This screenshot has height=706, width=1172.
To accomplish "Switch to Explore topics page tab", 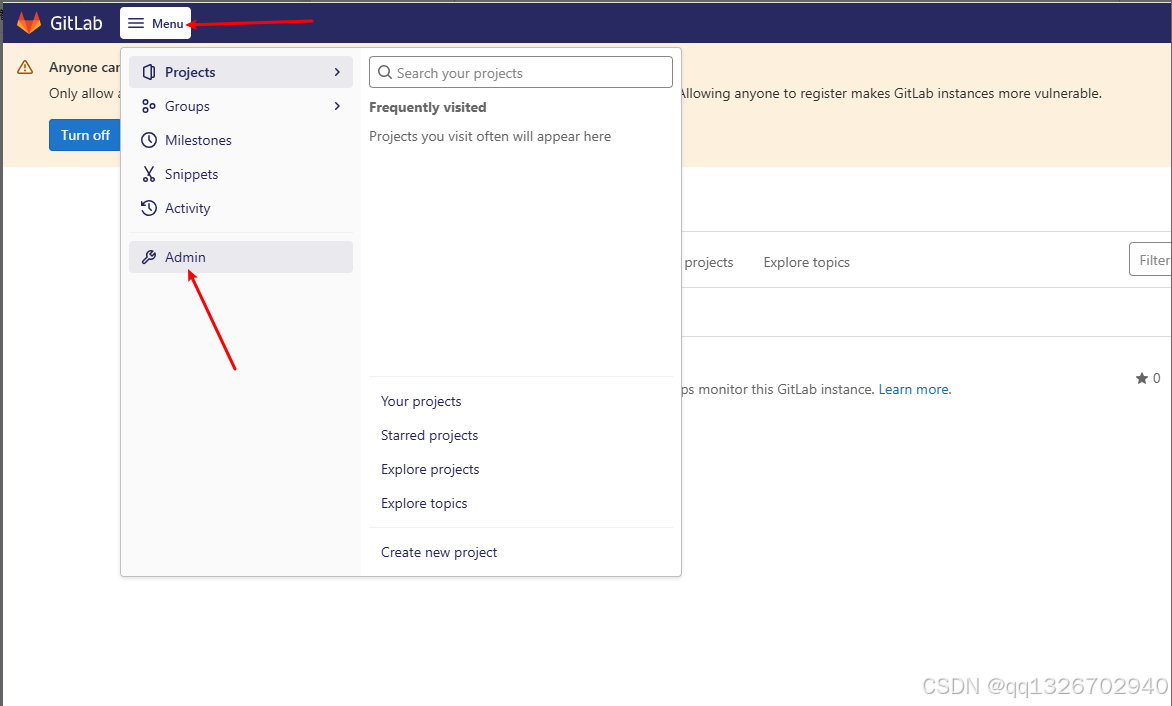I will [806, 262].
